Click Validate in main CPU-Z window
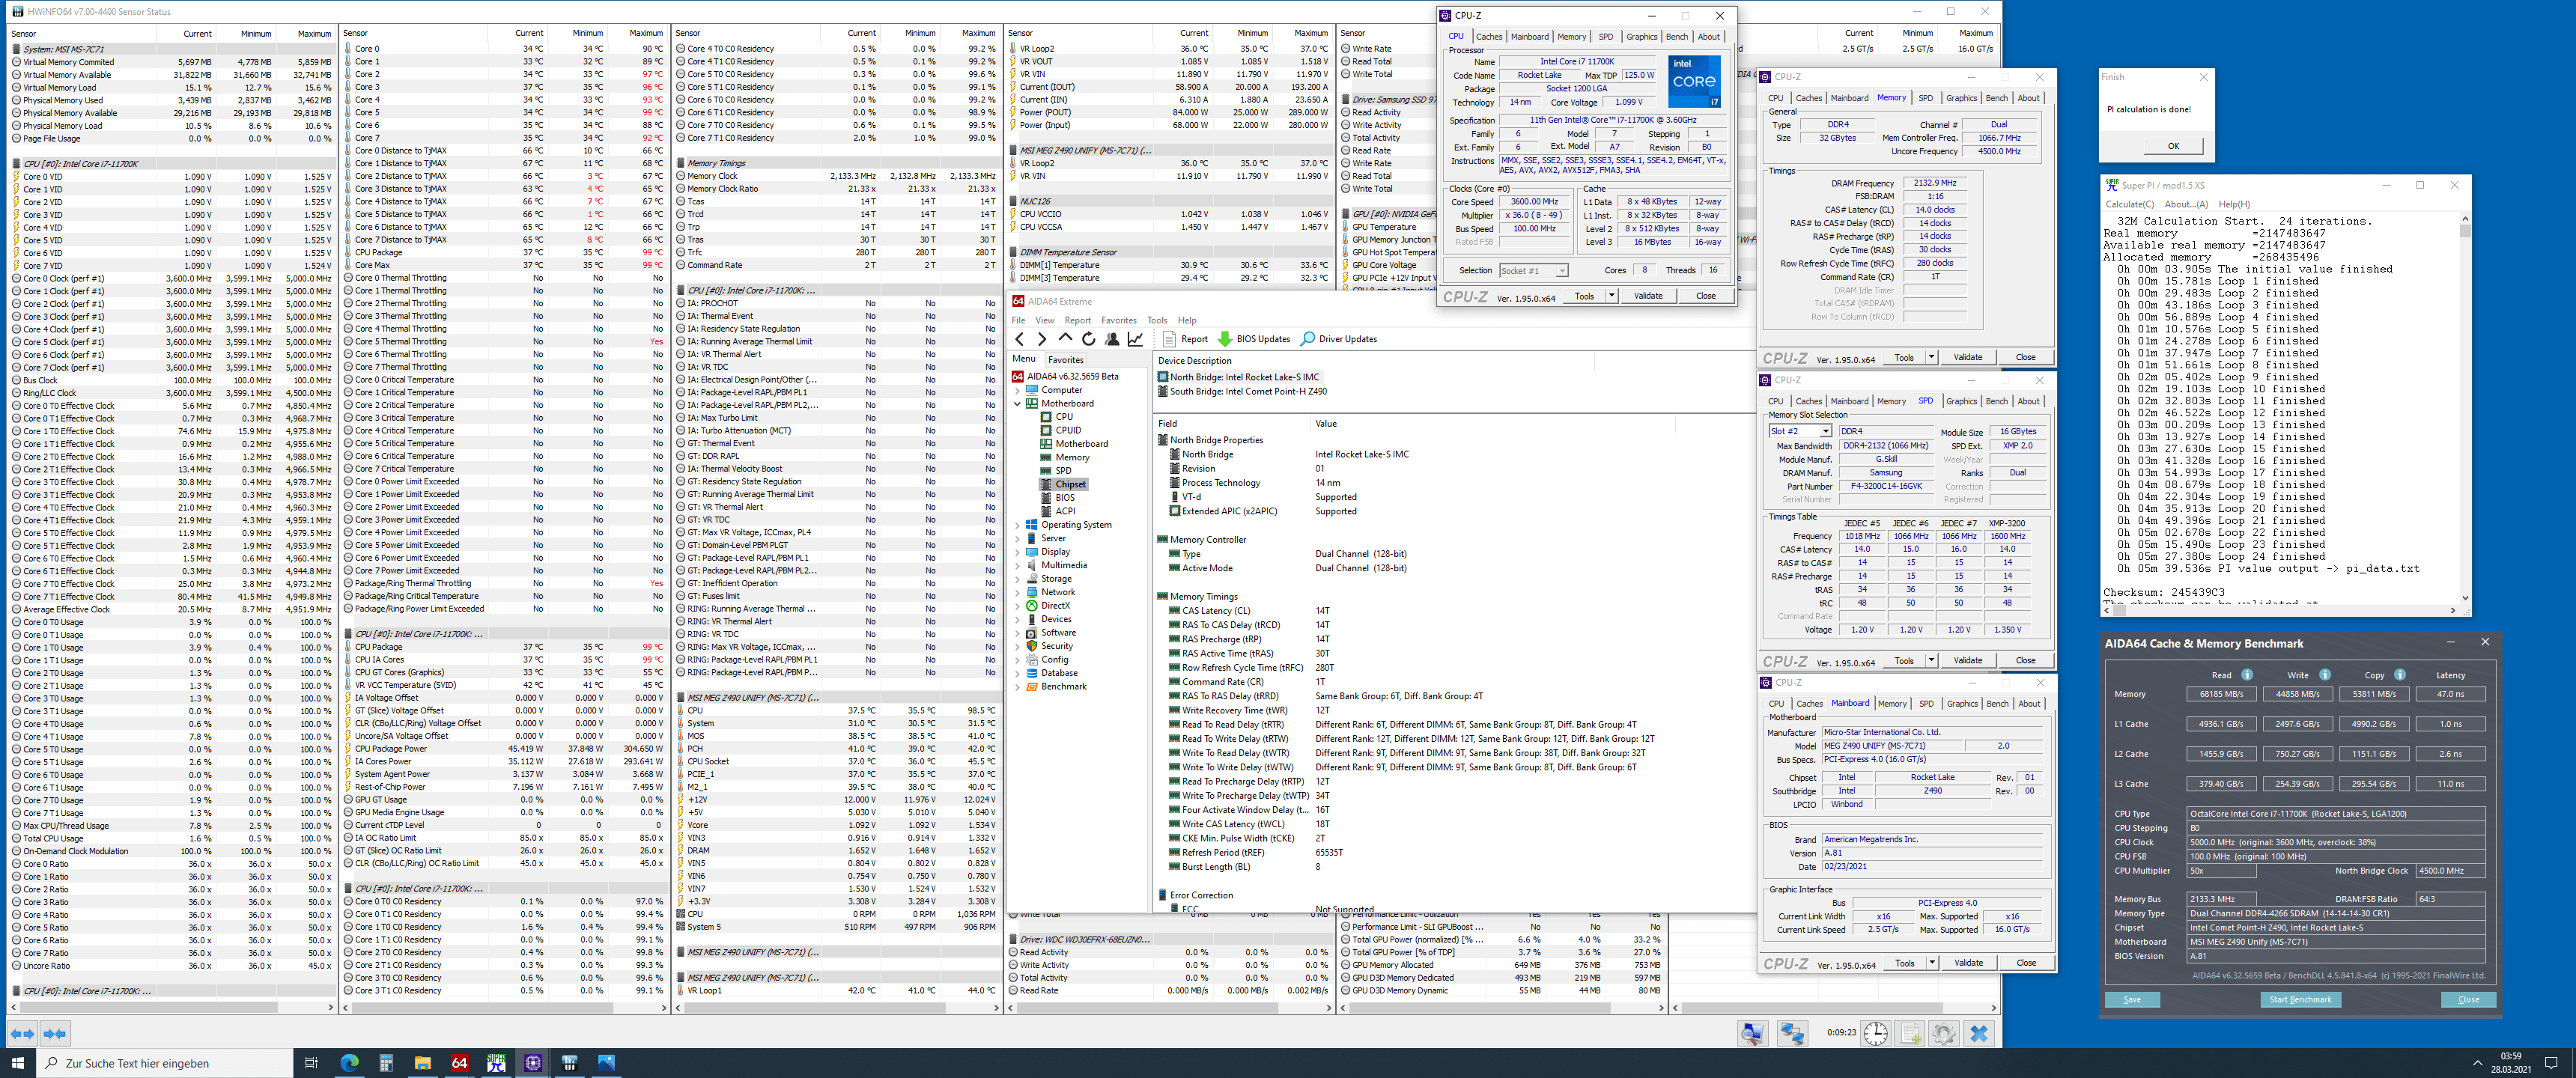 tap(1648, 296)
